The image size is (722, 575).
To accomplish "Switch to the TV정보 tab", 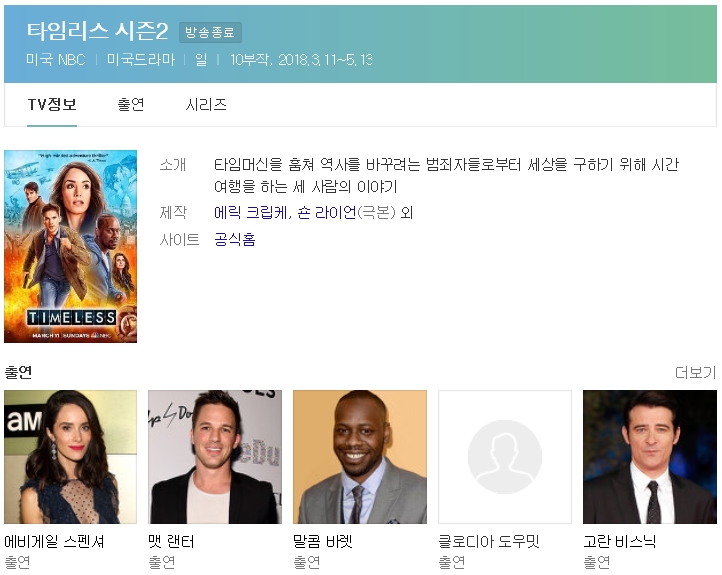I will pos(52,105).
